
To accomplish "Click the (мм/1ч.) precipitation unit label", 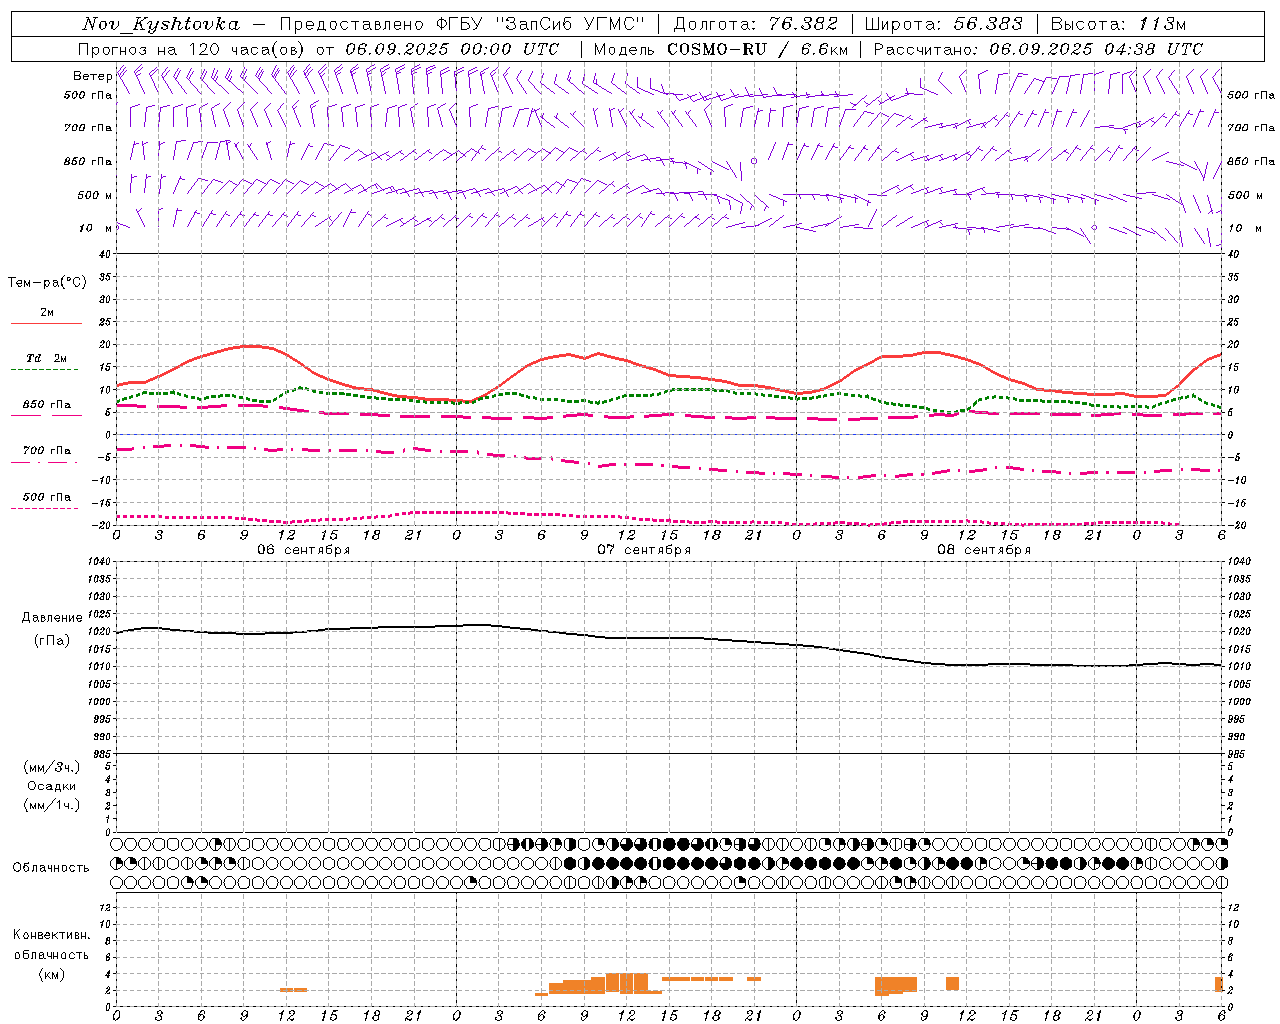I will click(52, 805).
